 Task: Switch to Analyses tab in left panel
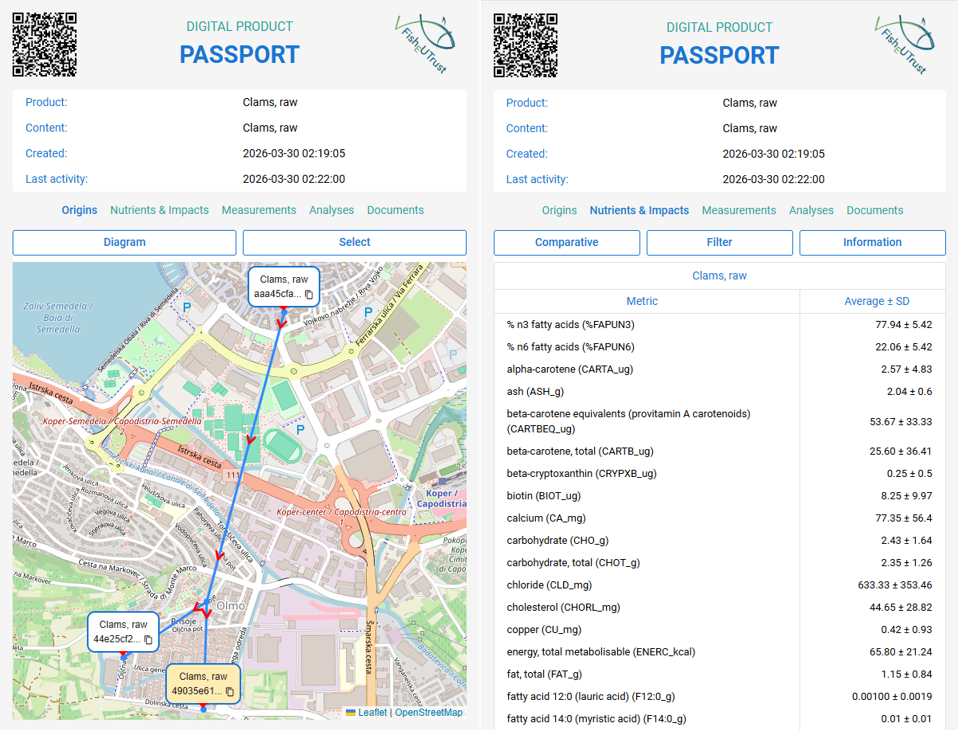(331, 210)
